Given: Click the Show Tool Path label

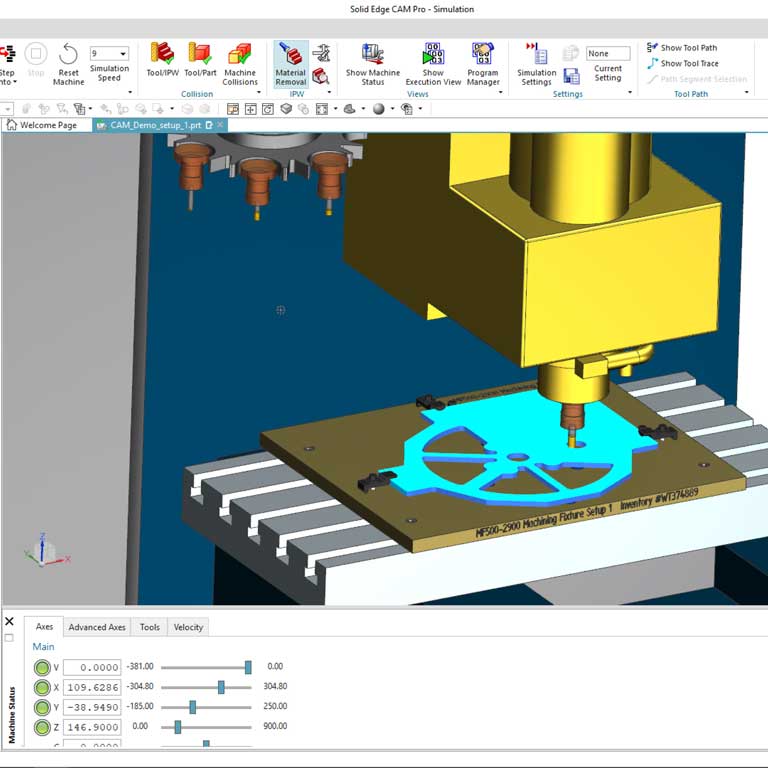Looking at the screenshot, I should 689,48.
